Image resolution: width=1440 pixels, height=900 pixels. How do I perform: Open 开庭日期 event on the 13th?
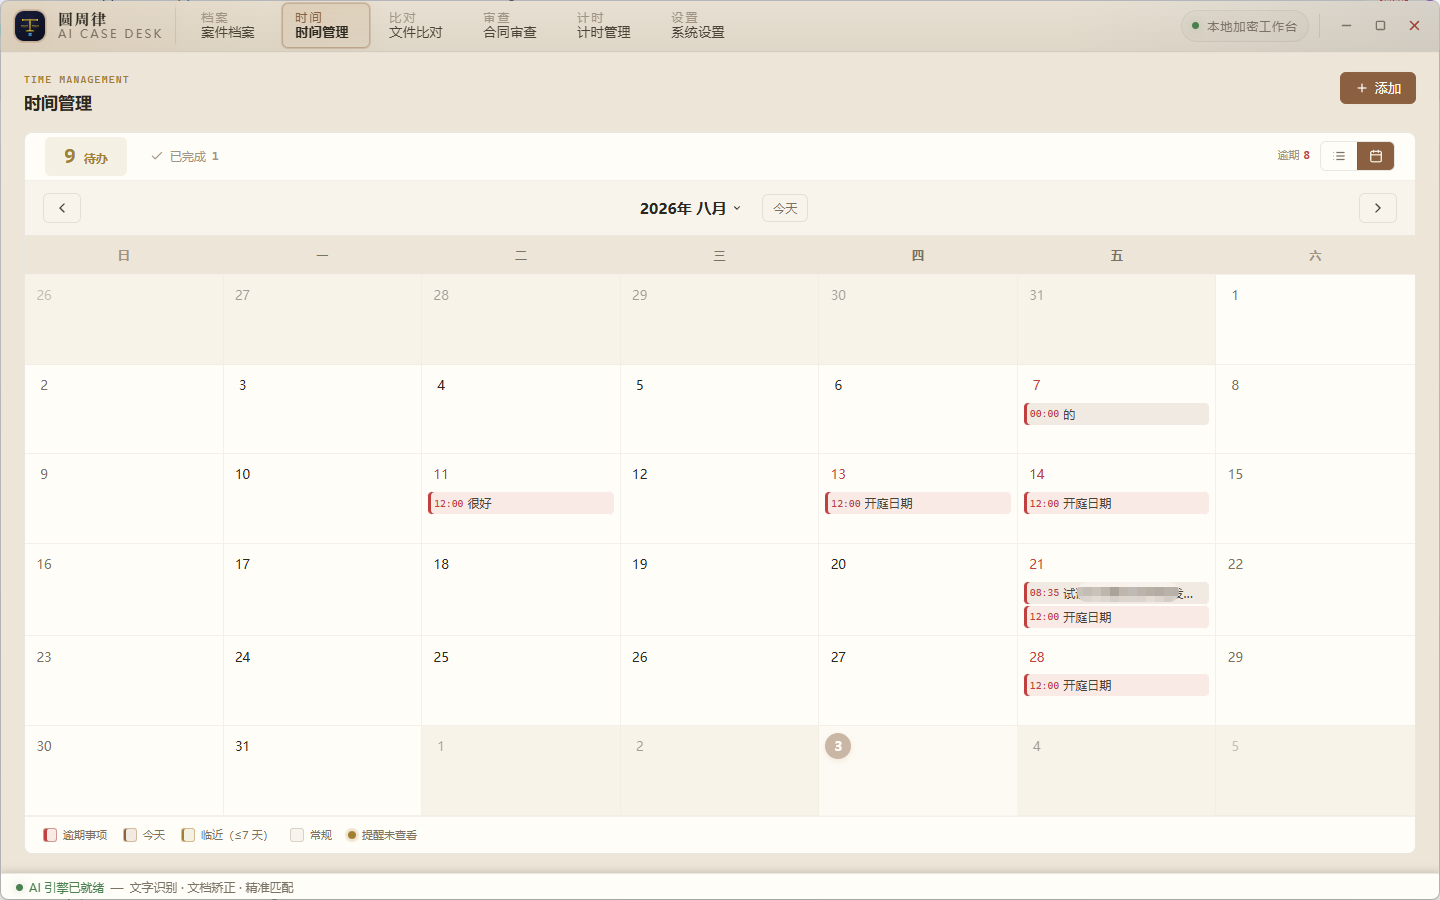coord(918,503)
